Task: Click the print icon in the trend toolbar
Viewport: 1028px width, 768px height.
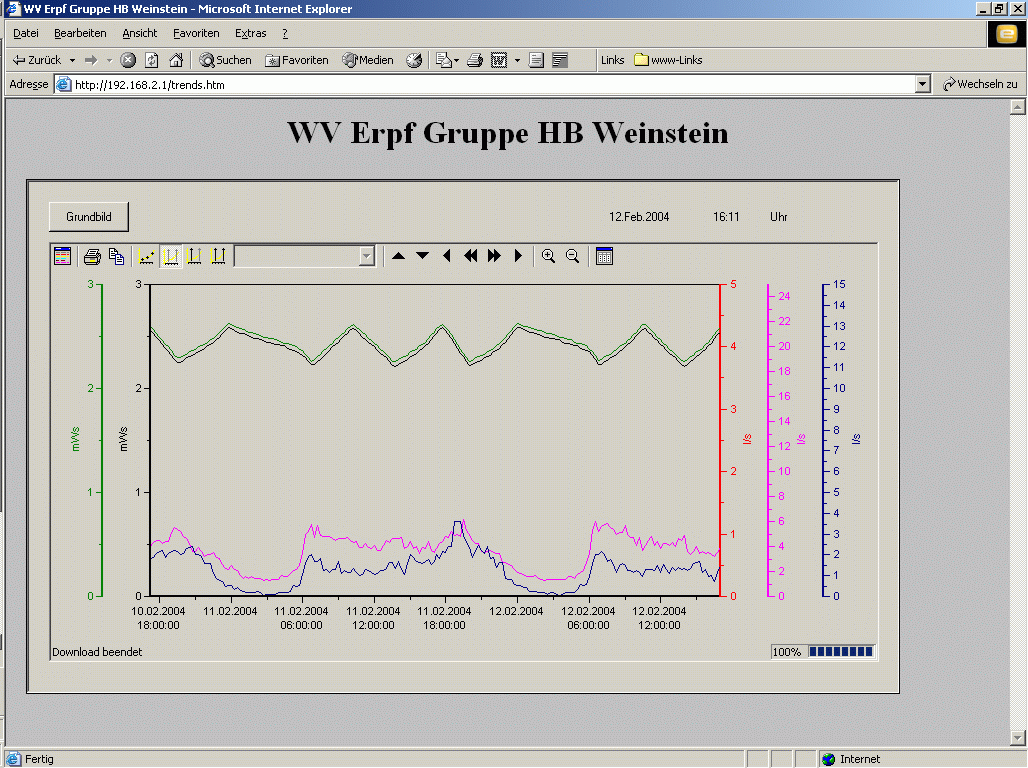Action: point(90,256)
